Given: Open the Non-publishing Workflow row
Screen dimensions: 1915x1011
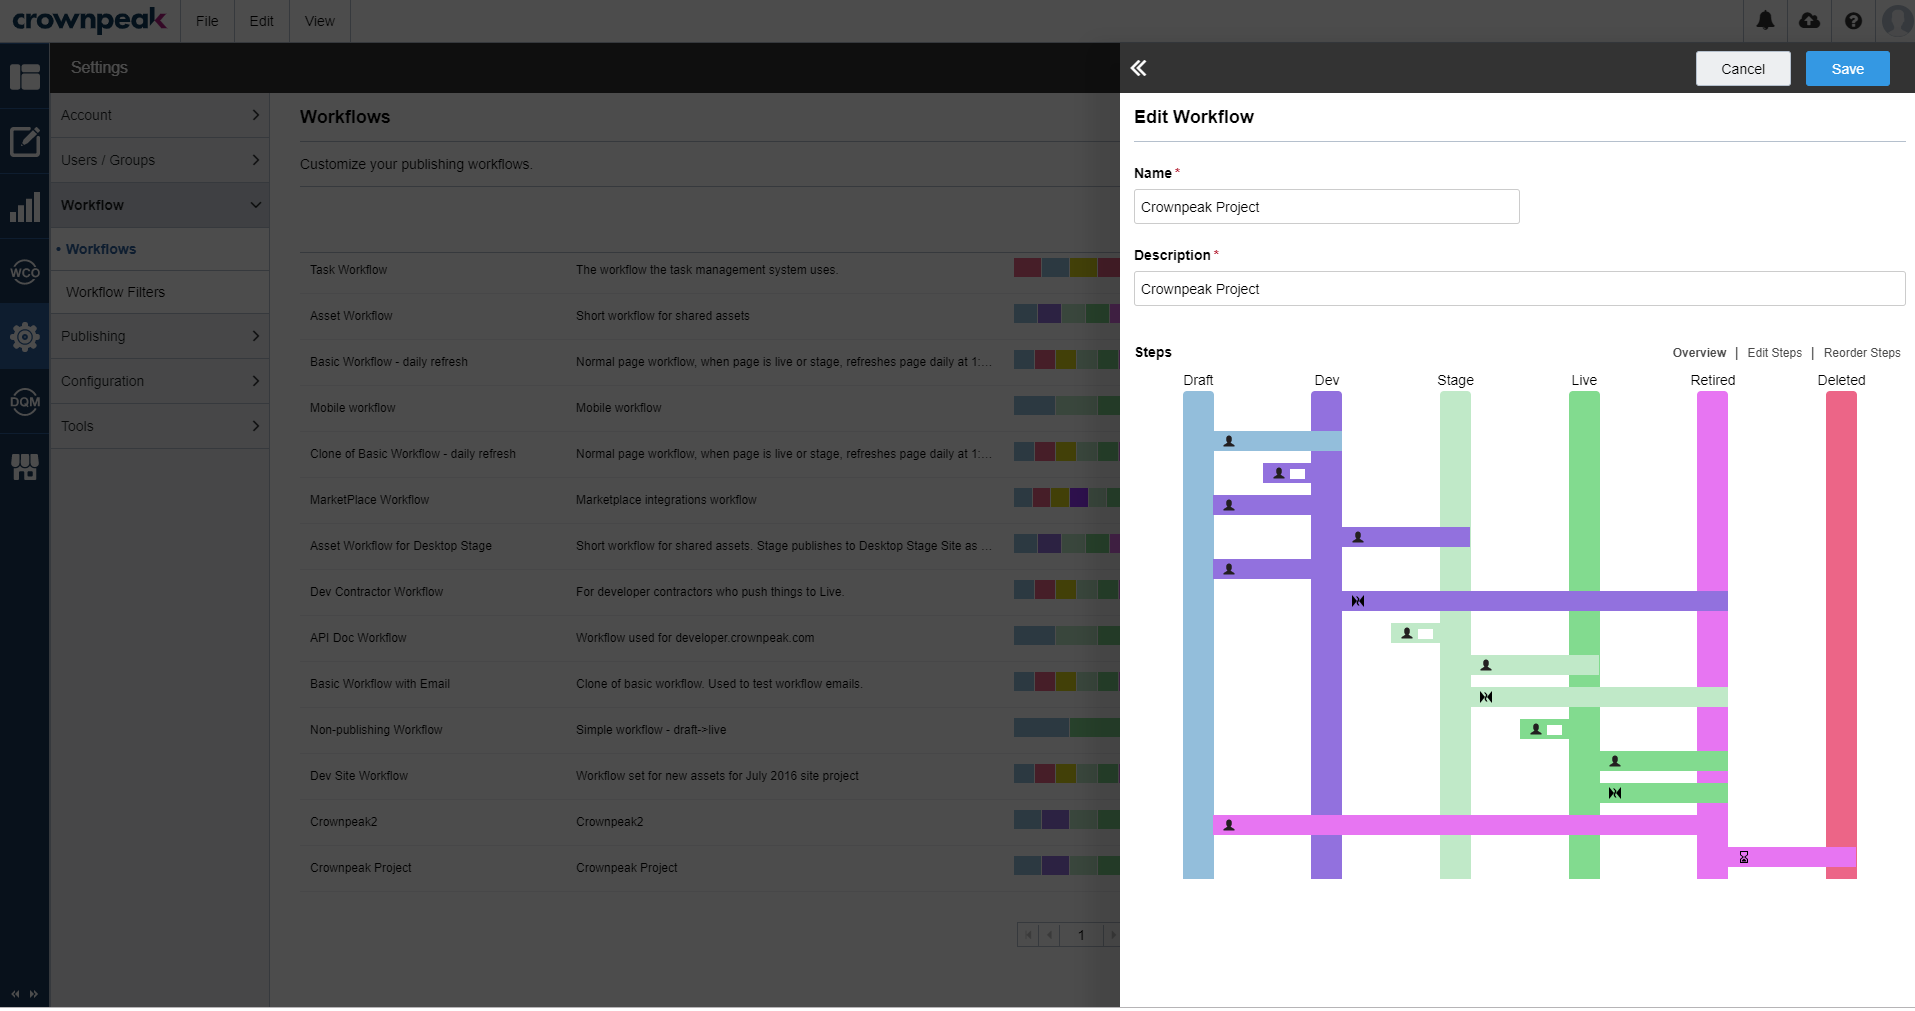Looking at the screenshot, I should (x=710, y=730).
